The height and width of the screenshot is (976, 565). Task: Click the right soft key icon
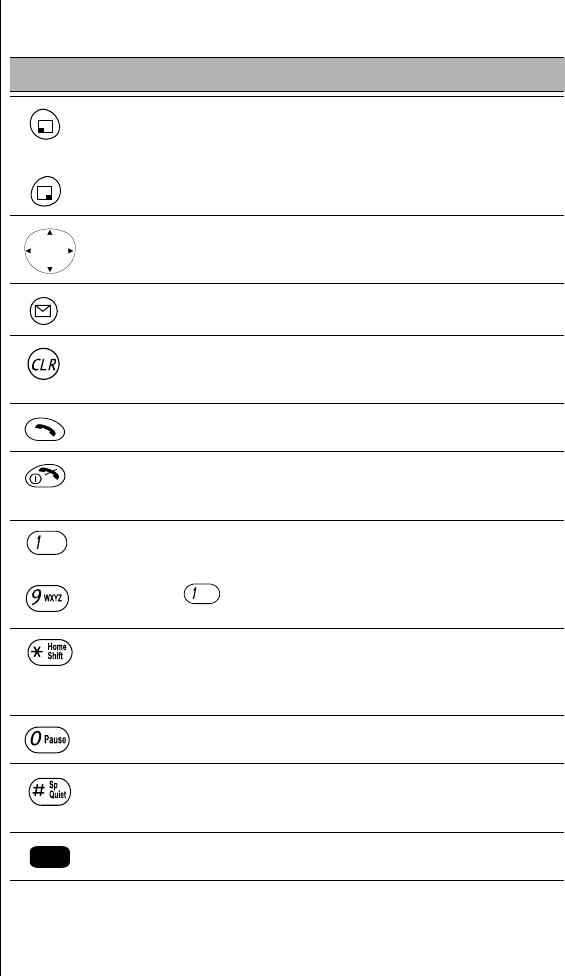45,192
